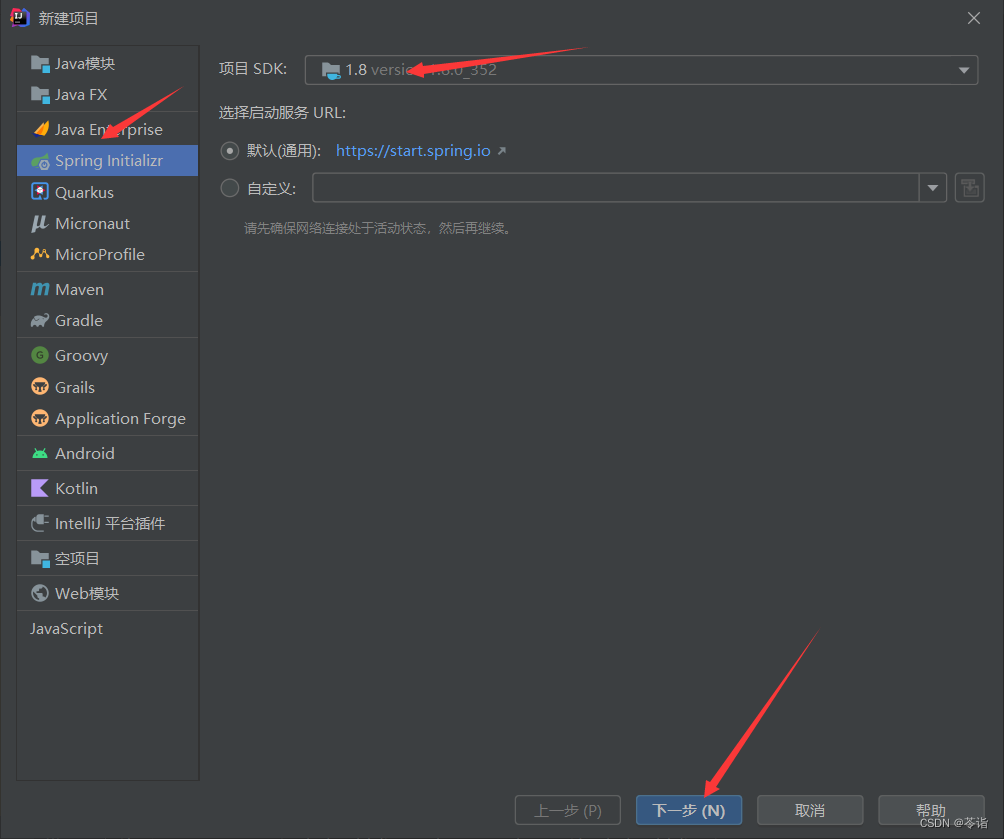Click the 帮助 button
The image size is (1004, 839).
click(931, 810)
